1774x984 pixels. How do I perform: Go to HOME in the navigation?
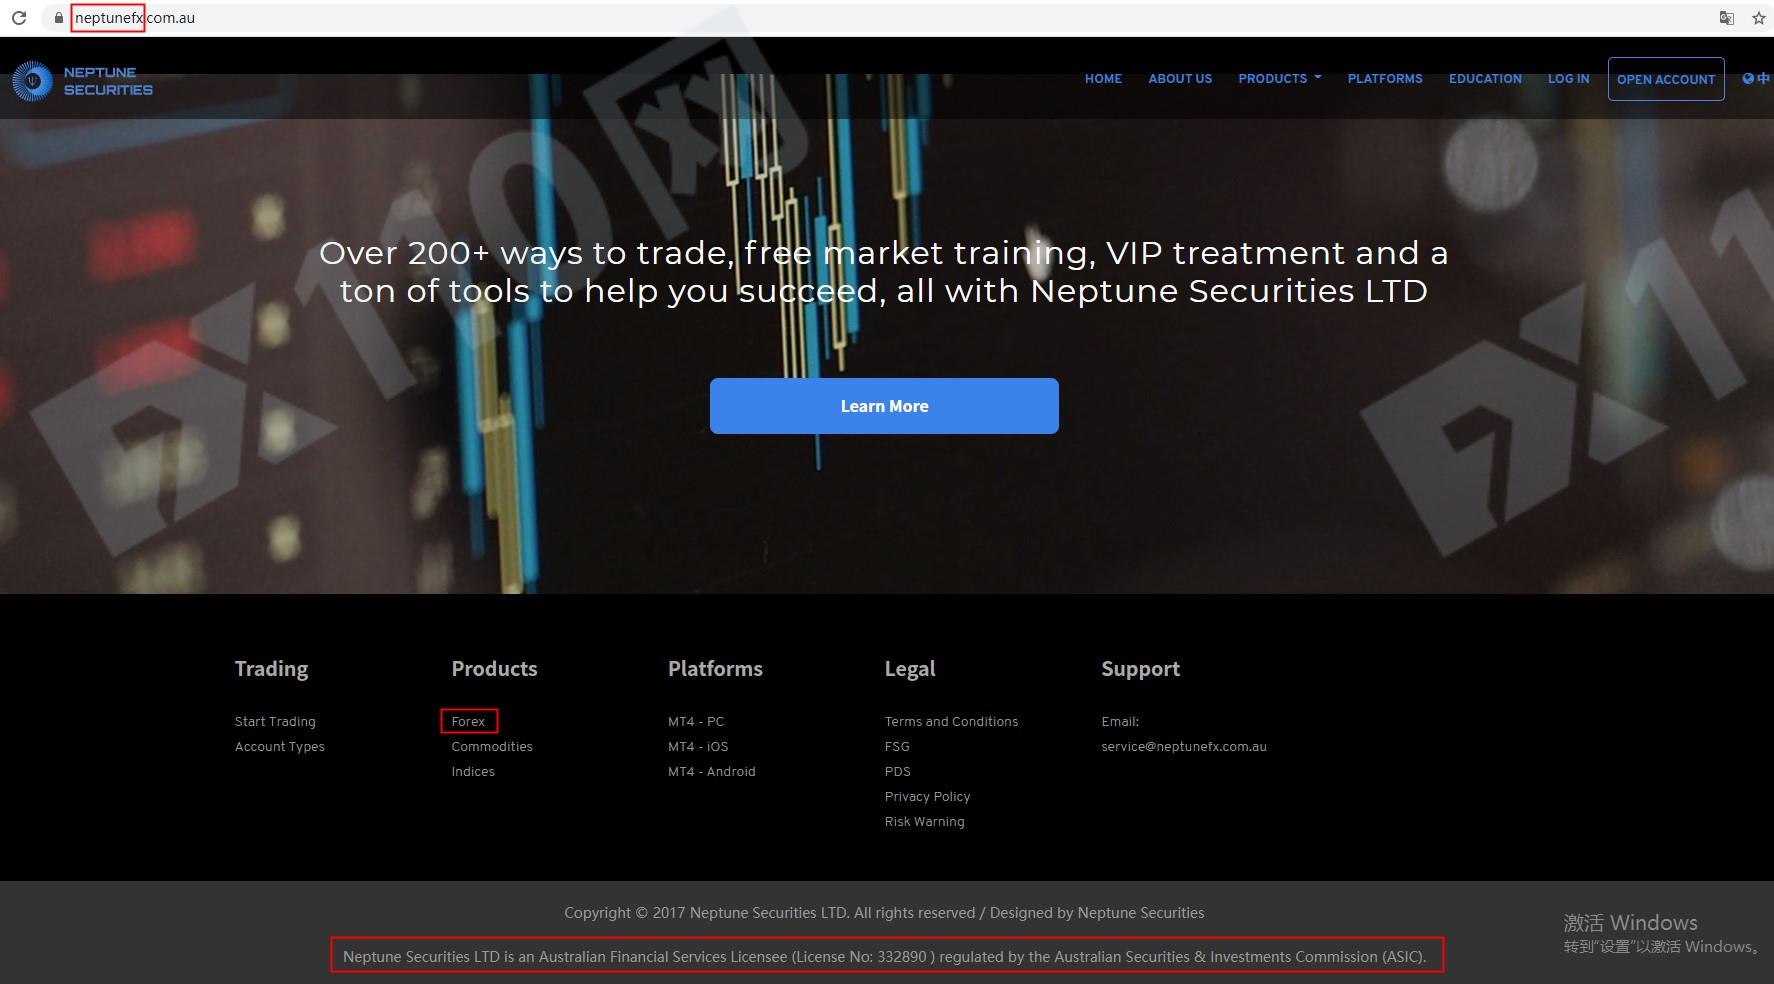[x=1103, y=78]
